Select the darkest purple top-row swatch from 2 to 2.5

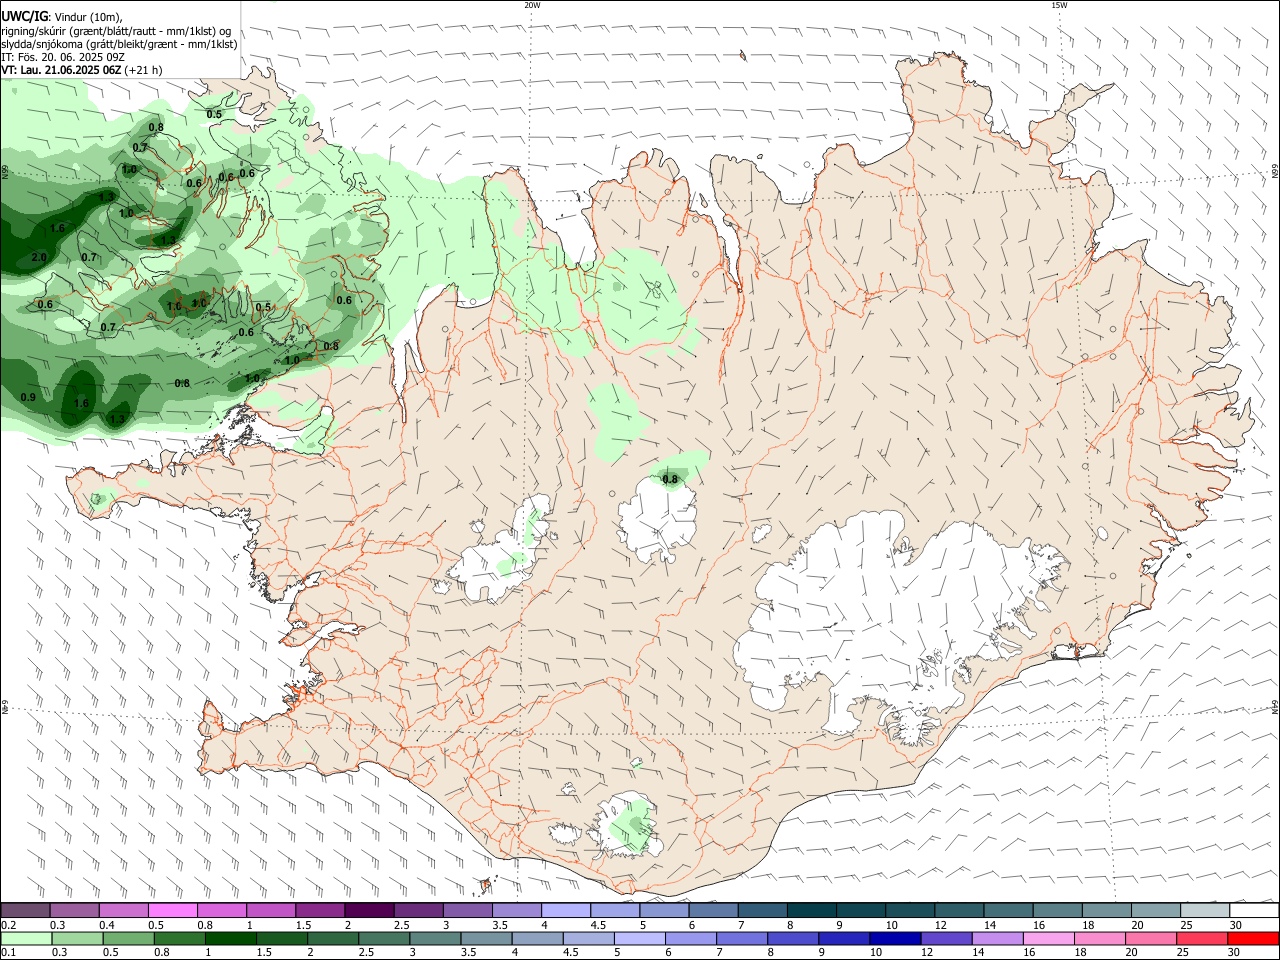(x=368, y=911)
